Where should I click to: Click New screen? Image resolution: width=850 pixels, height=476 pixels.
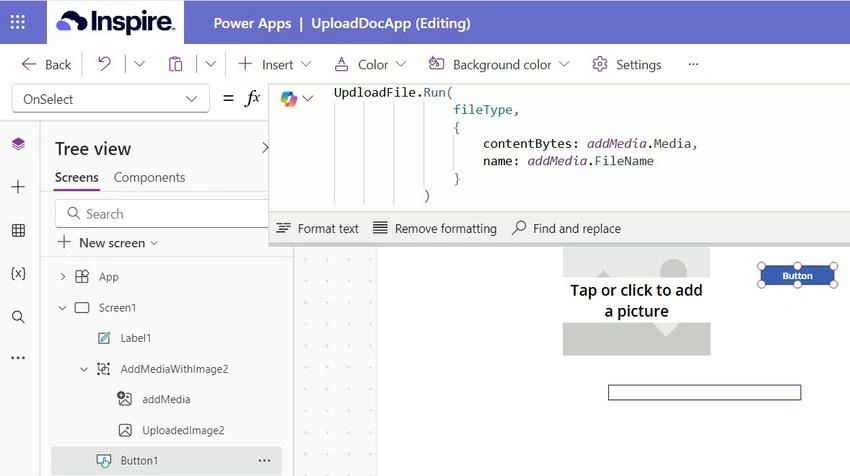pos(108,243)
